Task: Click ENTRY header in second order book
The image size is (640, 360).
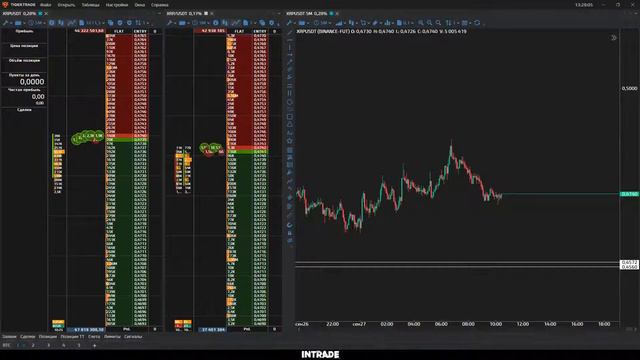Action: 260,31
